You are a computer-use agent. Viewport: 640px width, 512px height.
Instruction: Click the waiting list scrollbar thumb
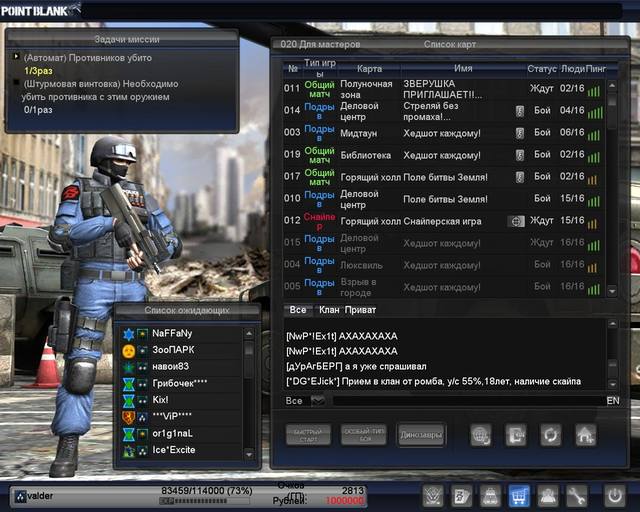(x=249, y=349)
